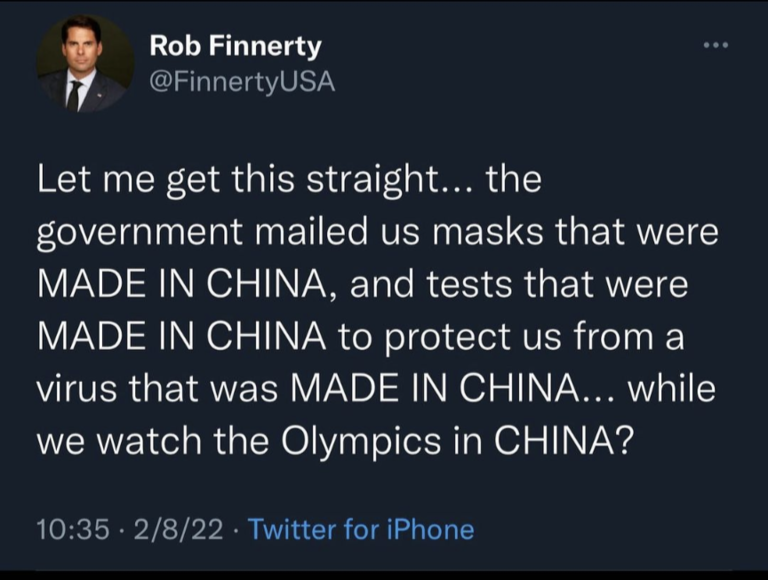Open Rob Finnerty's profile picture
Viewport: 768px width, 580px height.
[85, 64]
